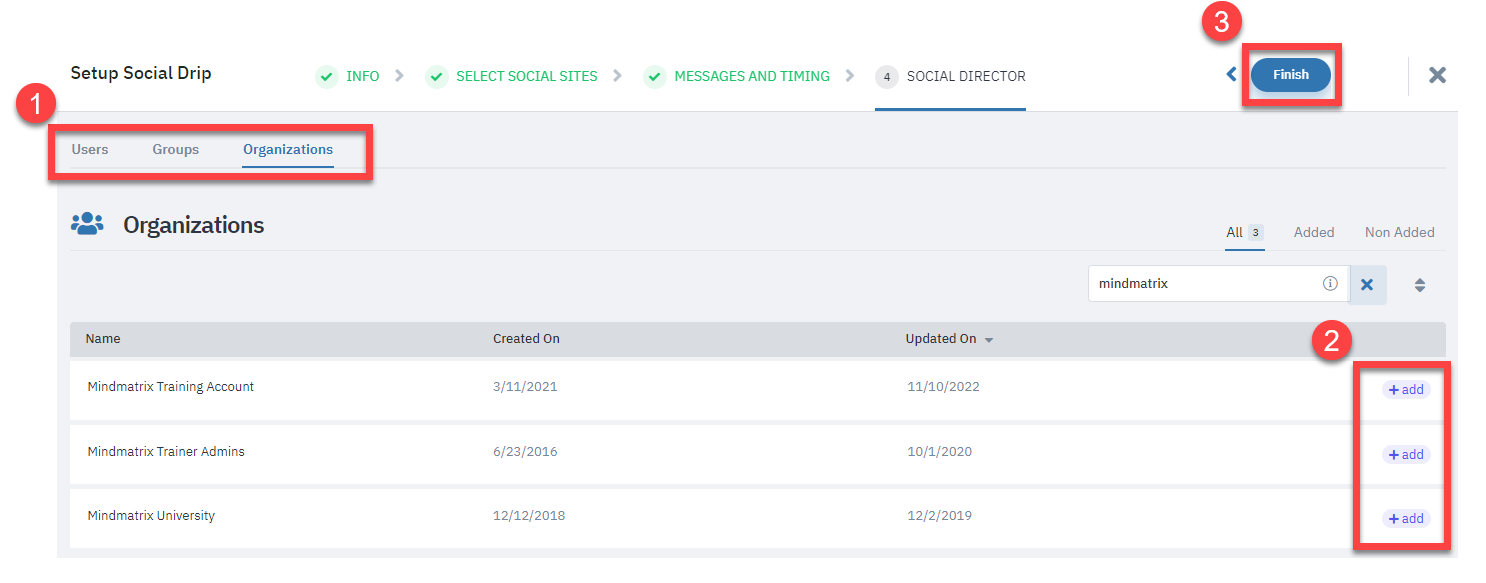Close the Setup Social Drip wizard
1486x583 pixels.
1437,75
